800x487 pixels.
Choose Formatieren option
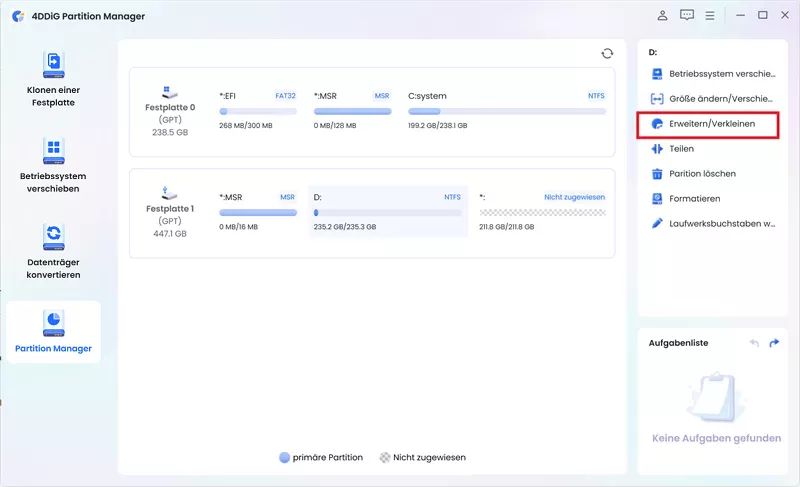click(686, 199)
